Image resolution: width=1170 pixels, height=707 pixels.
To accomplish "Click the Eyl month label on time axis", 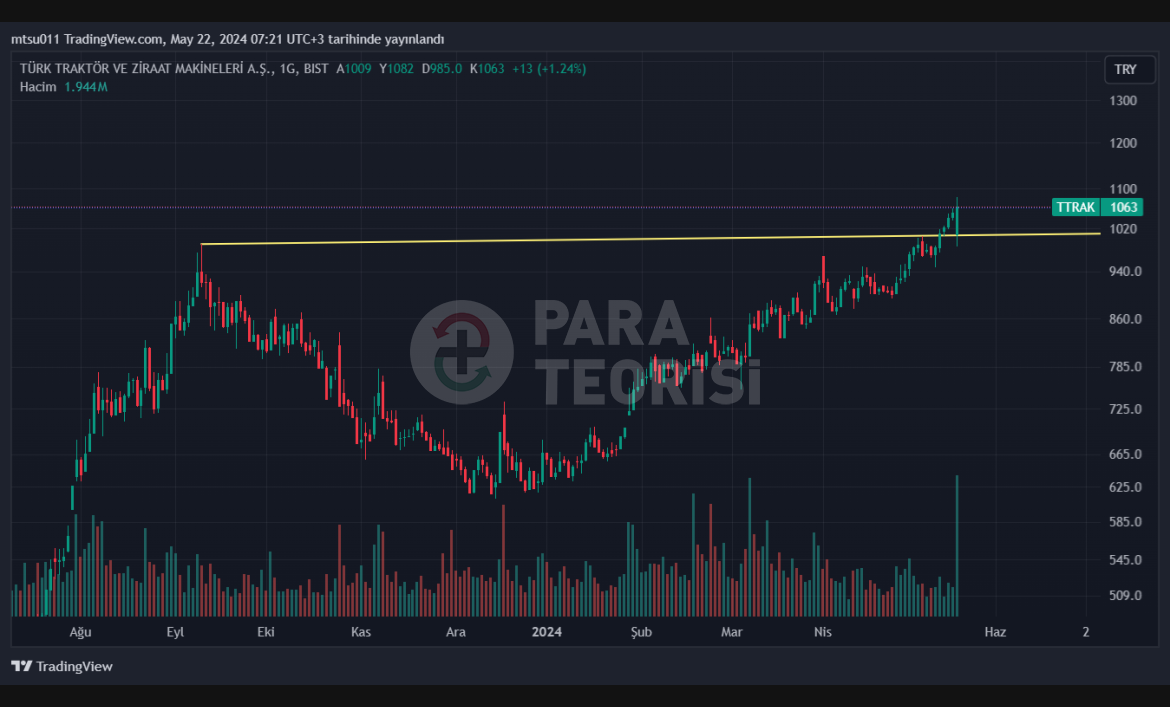I will pyautogui.click(x=175, y=632).
